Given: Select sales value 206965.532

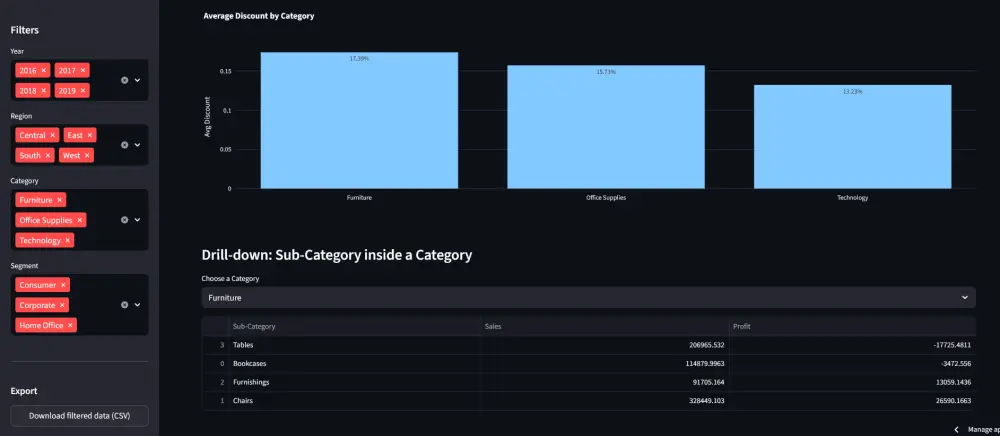Looking at the screenshot, I should (605, 345).
